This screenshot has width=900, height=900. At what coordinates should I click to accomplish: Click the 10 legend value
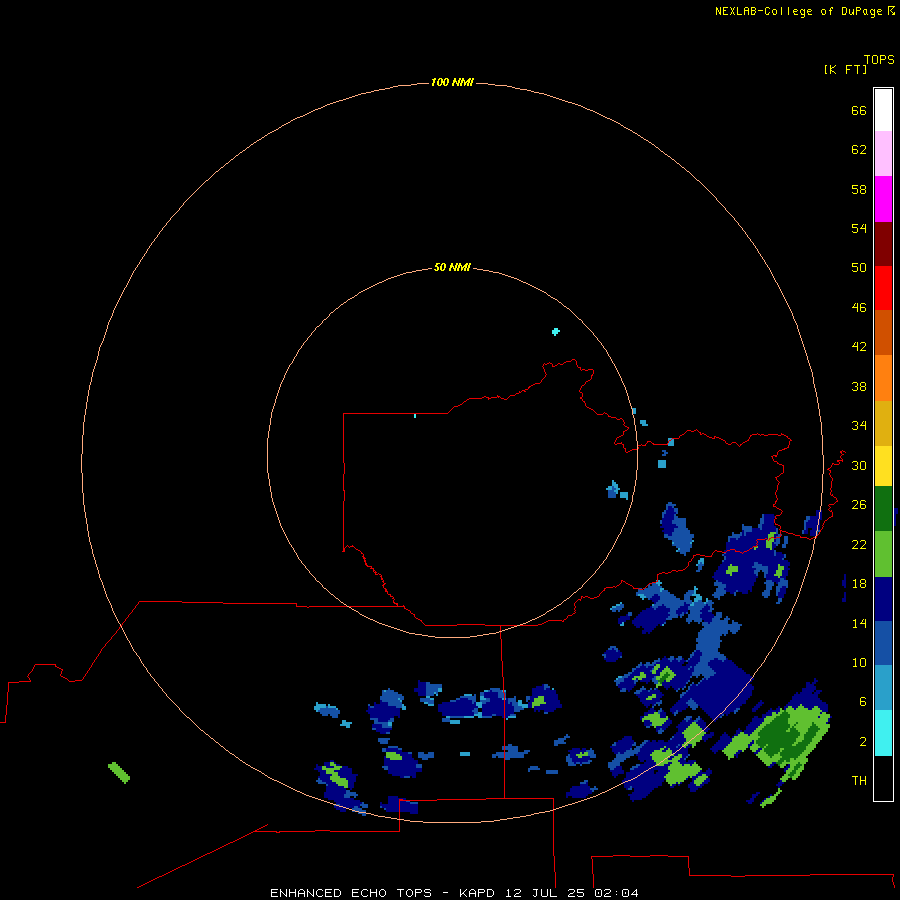[859, 662]
